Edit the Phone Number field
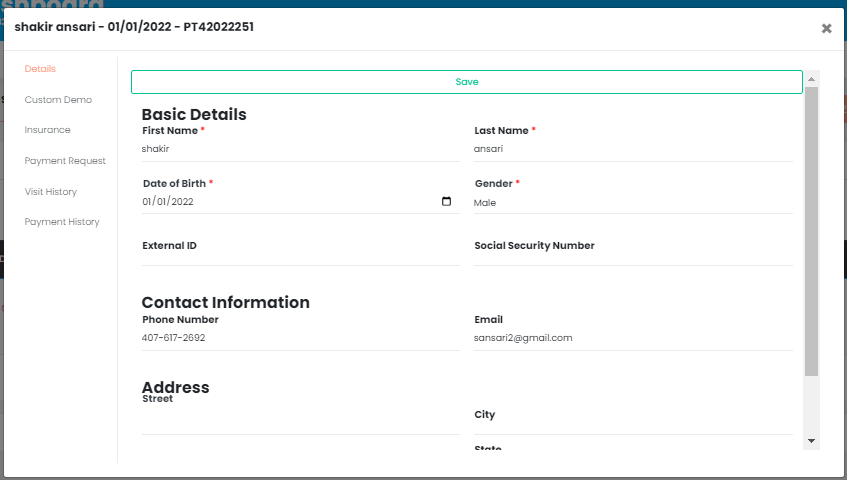The height and width of the screenshot is (480, 847). coord(300,338)
